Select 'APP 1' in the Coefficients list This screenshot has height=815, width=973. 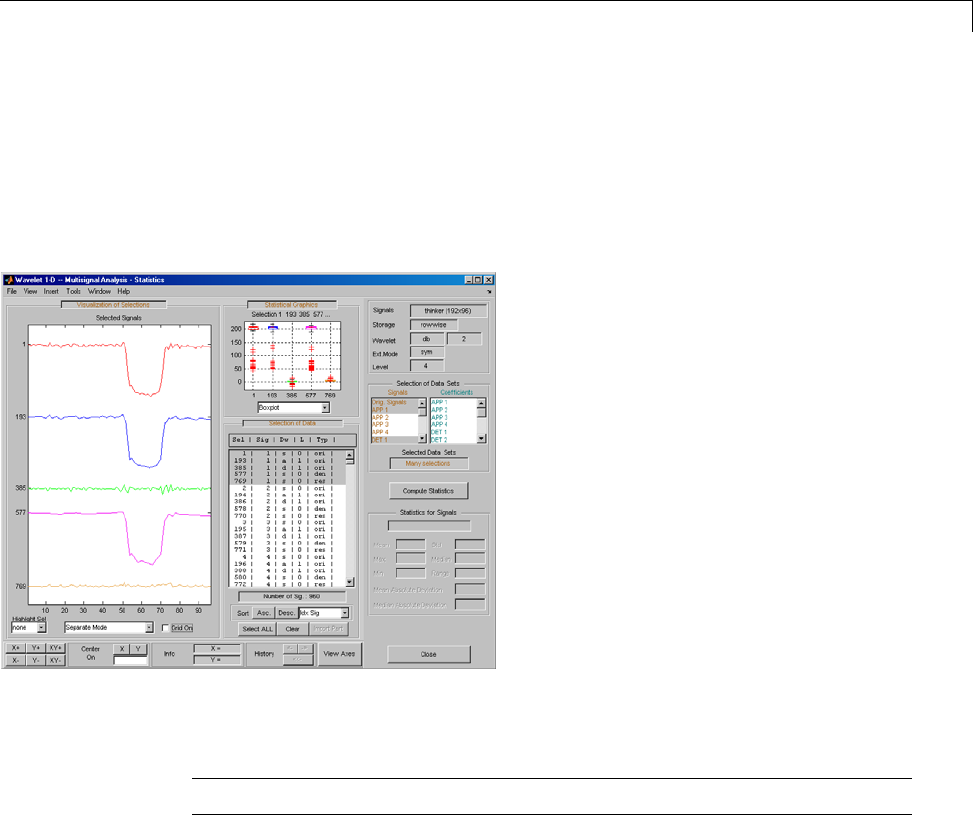tap(454, 402)
